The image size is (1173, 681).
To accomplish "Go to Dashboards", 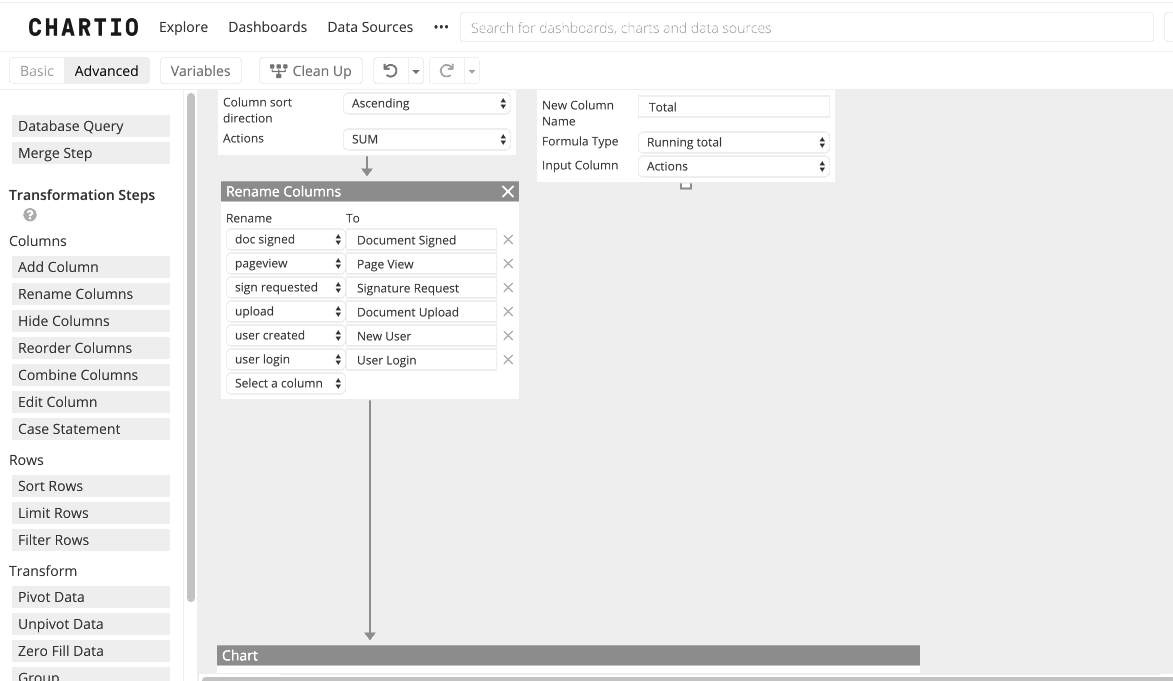I will coord(268,27).
